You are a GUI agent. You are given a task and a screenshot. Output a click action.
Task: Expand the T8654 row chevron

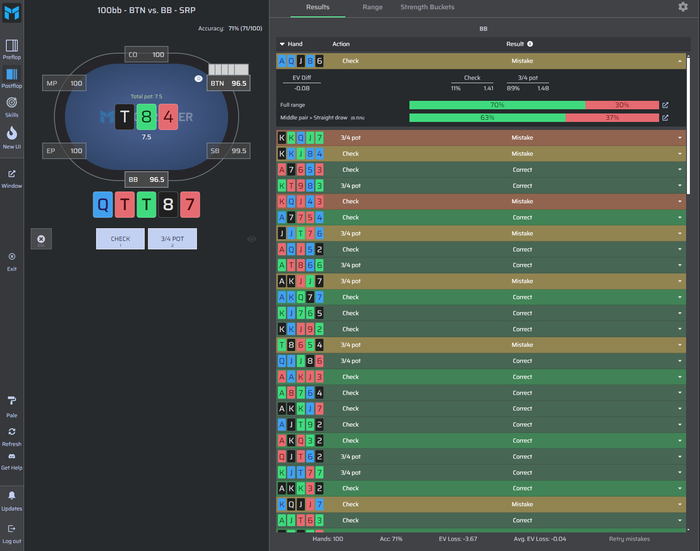[x=680, y=345]
